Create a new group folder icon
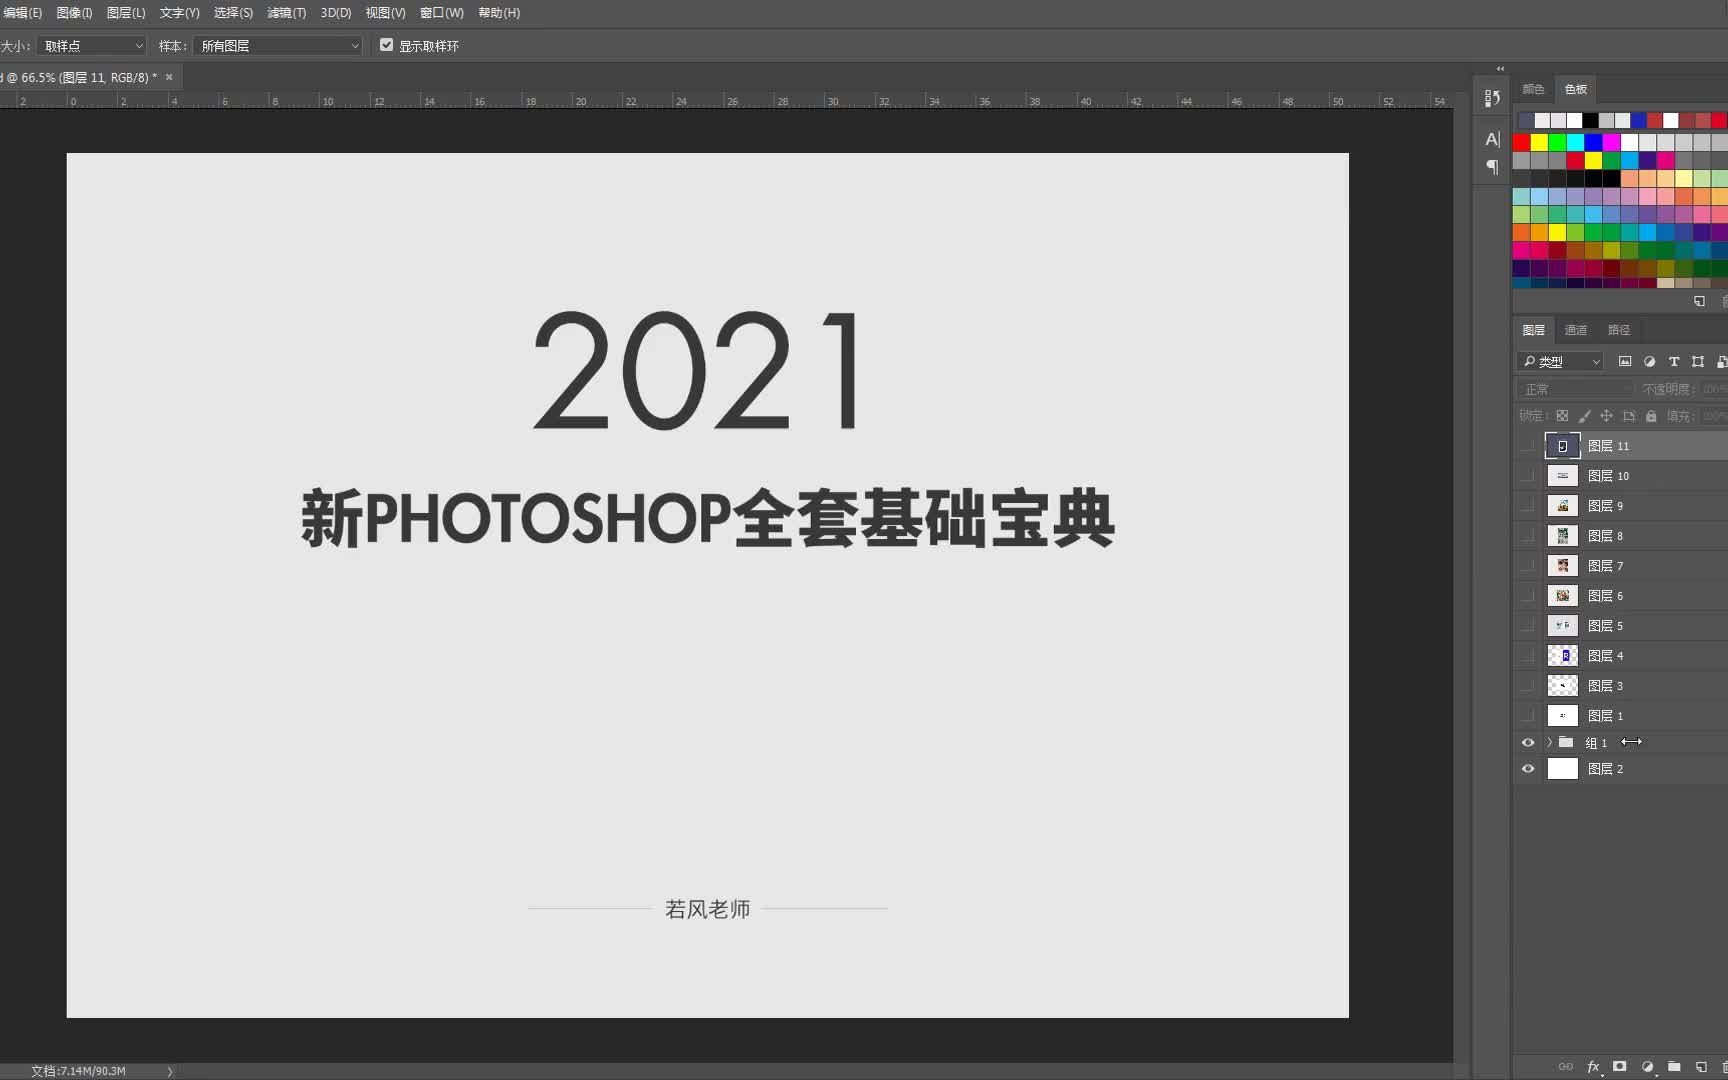The height and width of the screenshot is (1080, 1728). [x=1674, y=1067]
